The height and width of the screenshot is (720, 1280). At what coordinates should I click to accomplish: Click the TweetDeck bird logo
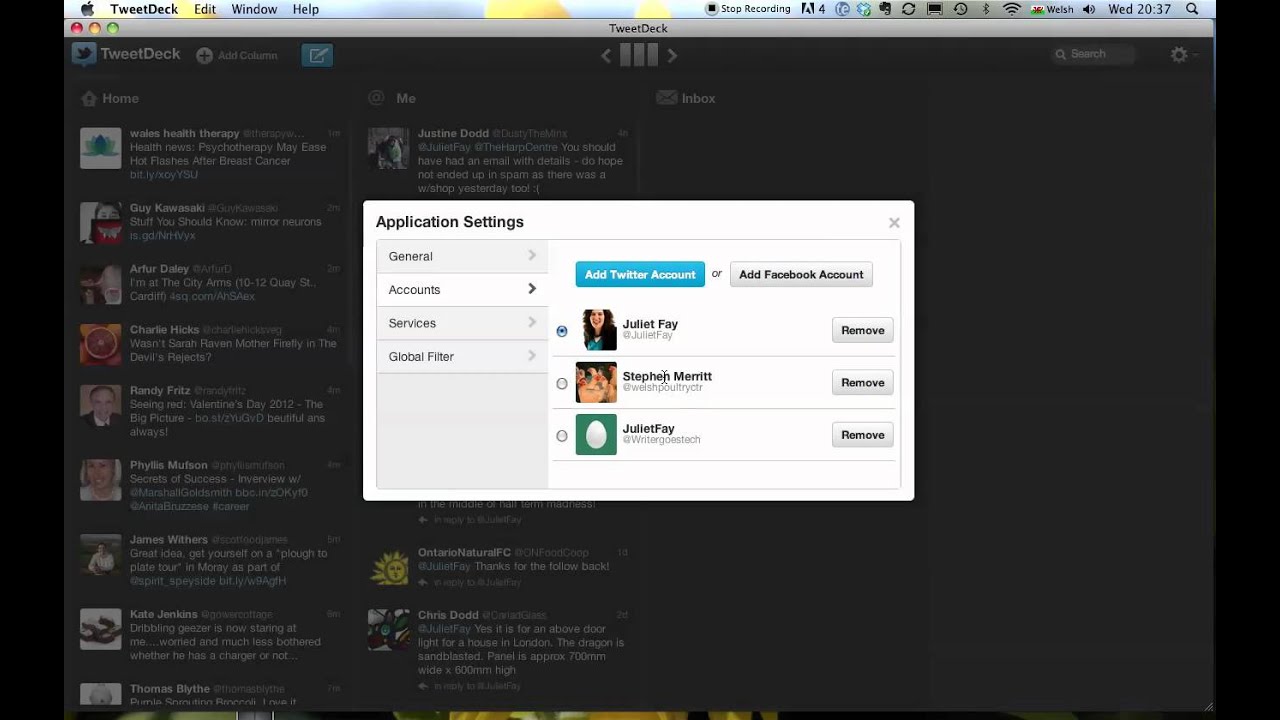click(x=84, y=54)
